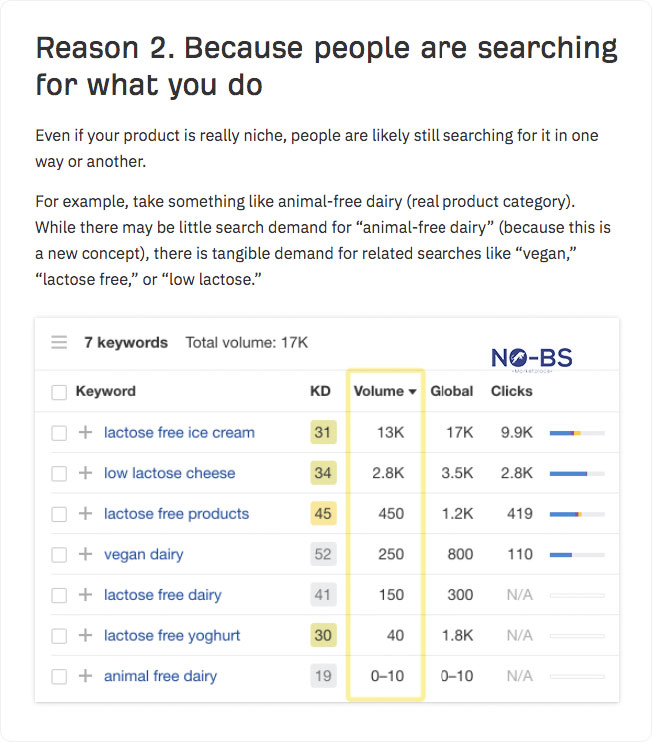Viewport: 652px width, 742px height.
Task: Add lactose free dairy with plus icon
Action: click(85, 595)
